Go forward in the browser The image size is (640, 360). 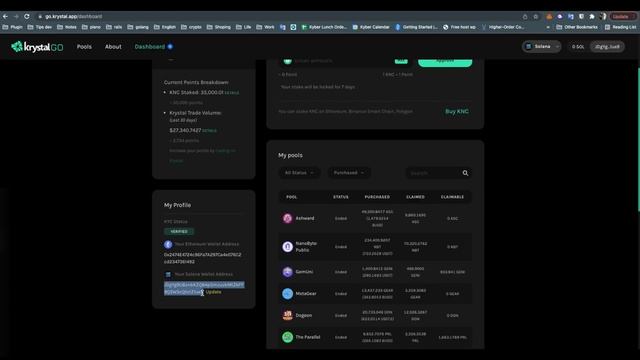point(16,16)
